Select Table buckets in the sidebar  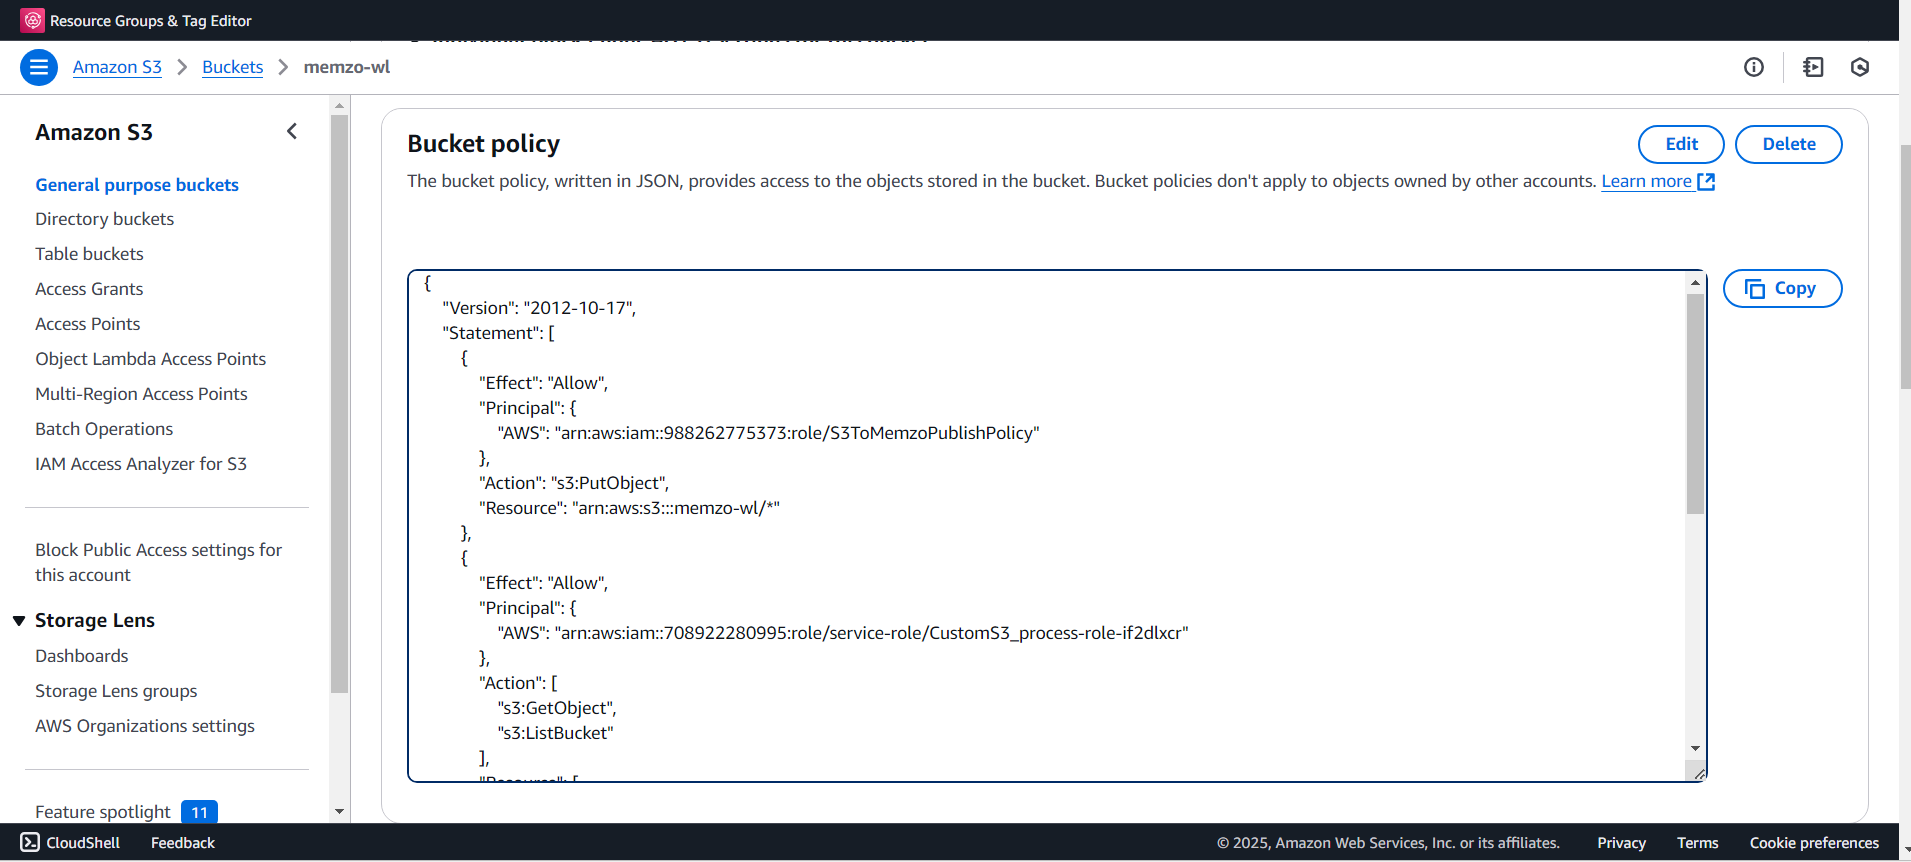point(90,254)
